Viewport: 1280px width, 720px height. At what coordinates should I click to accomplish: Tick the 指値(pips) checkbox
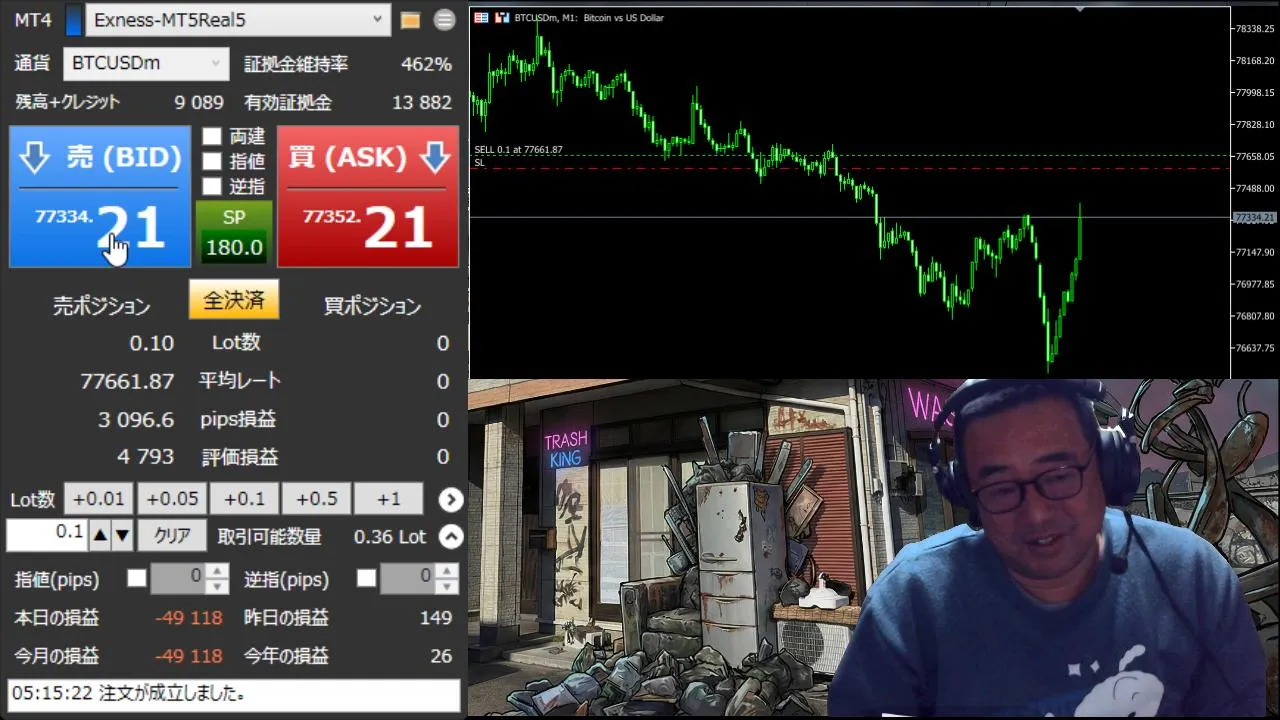pos(137,578)
